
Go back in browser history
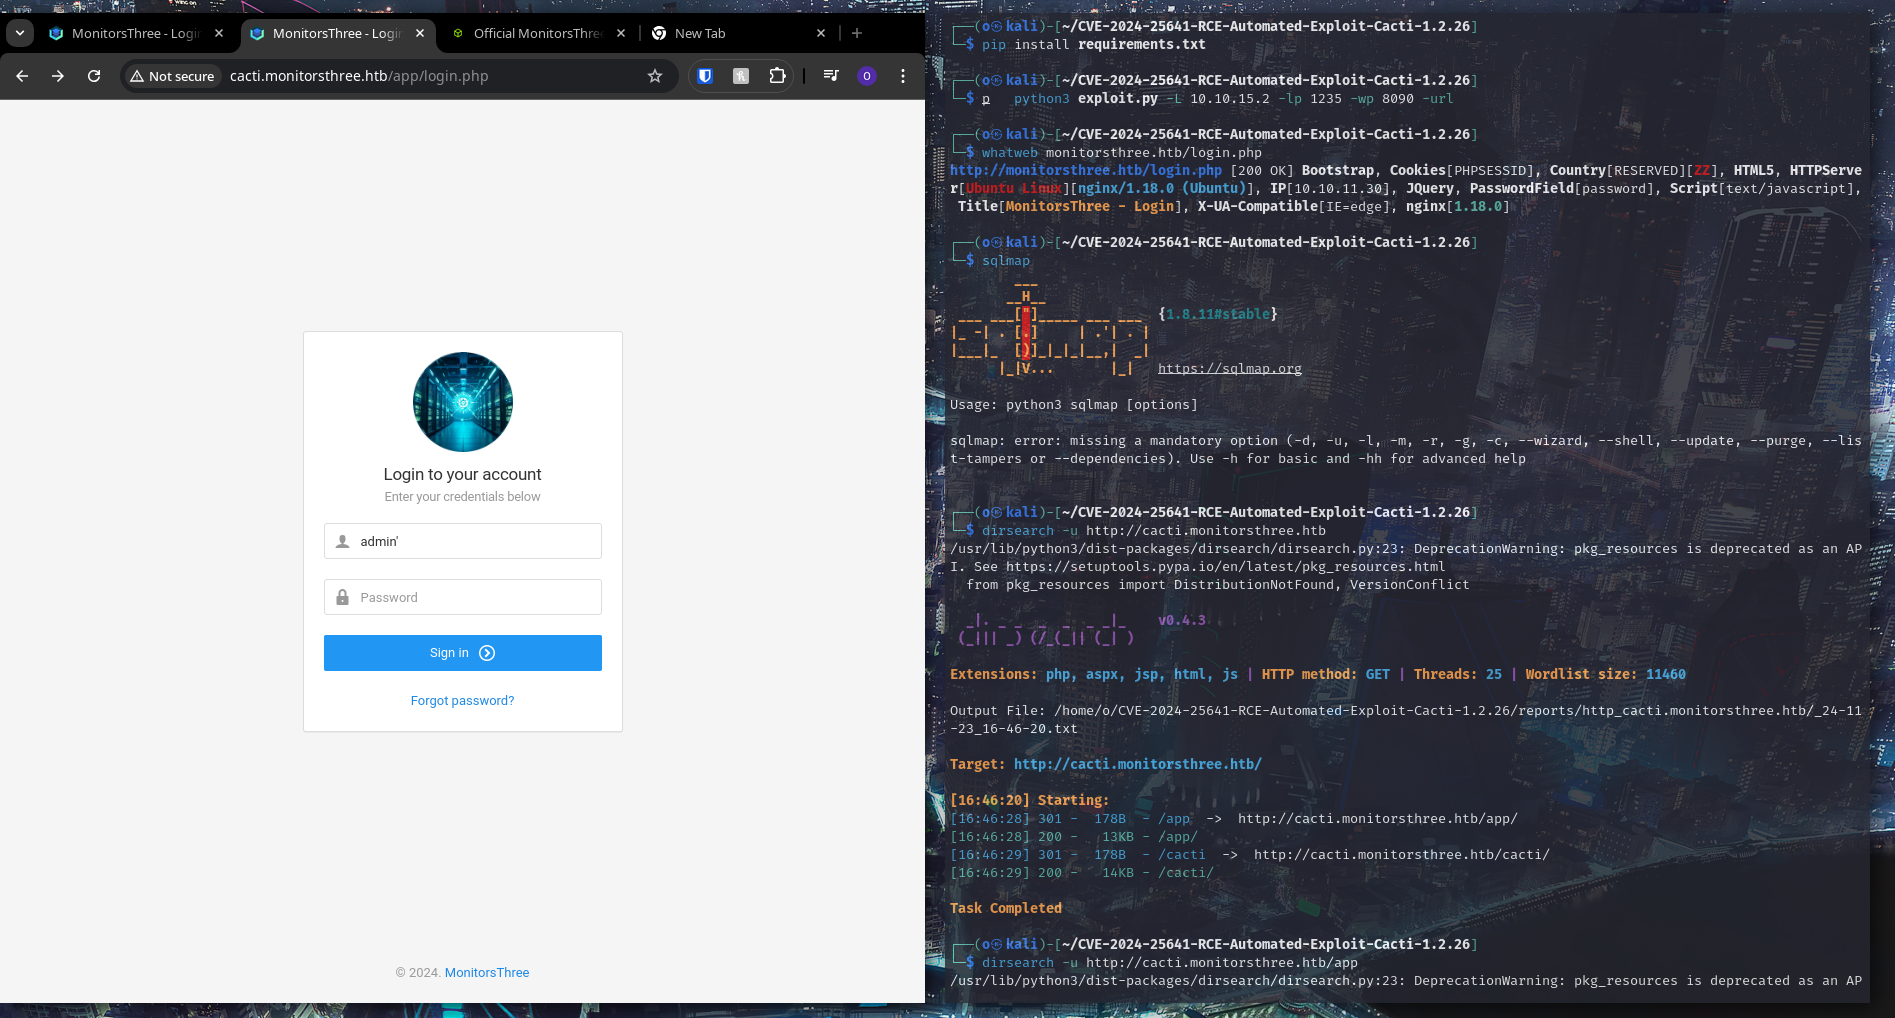(x=22, y=76)
